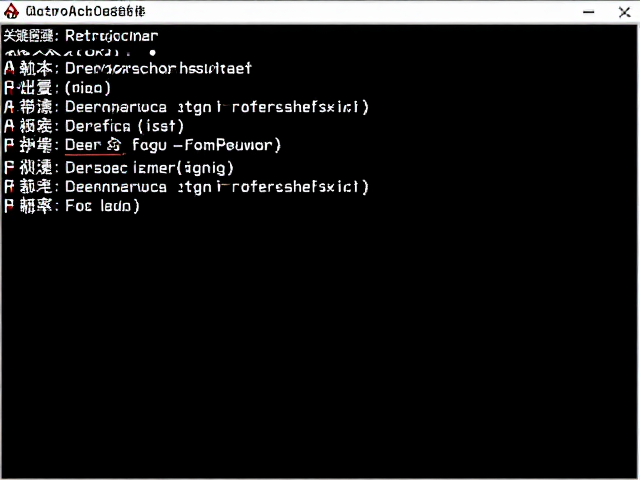Click the small glyph icon after underlined Deer
The width and height of the screenshot is (640, 480).
point(114,145)
